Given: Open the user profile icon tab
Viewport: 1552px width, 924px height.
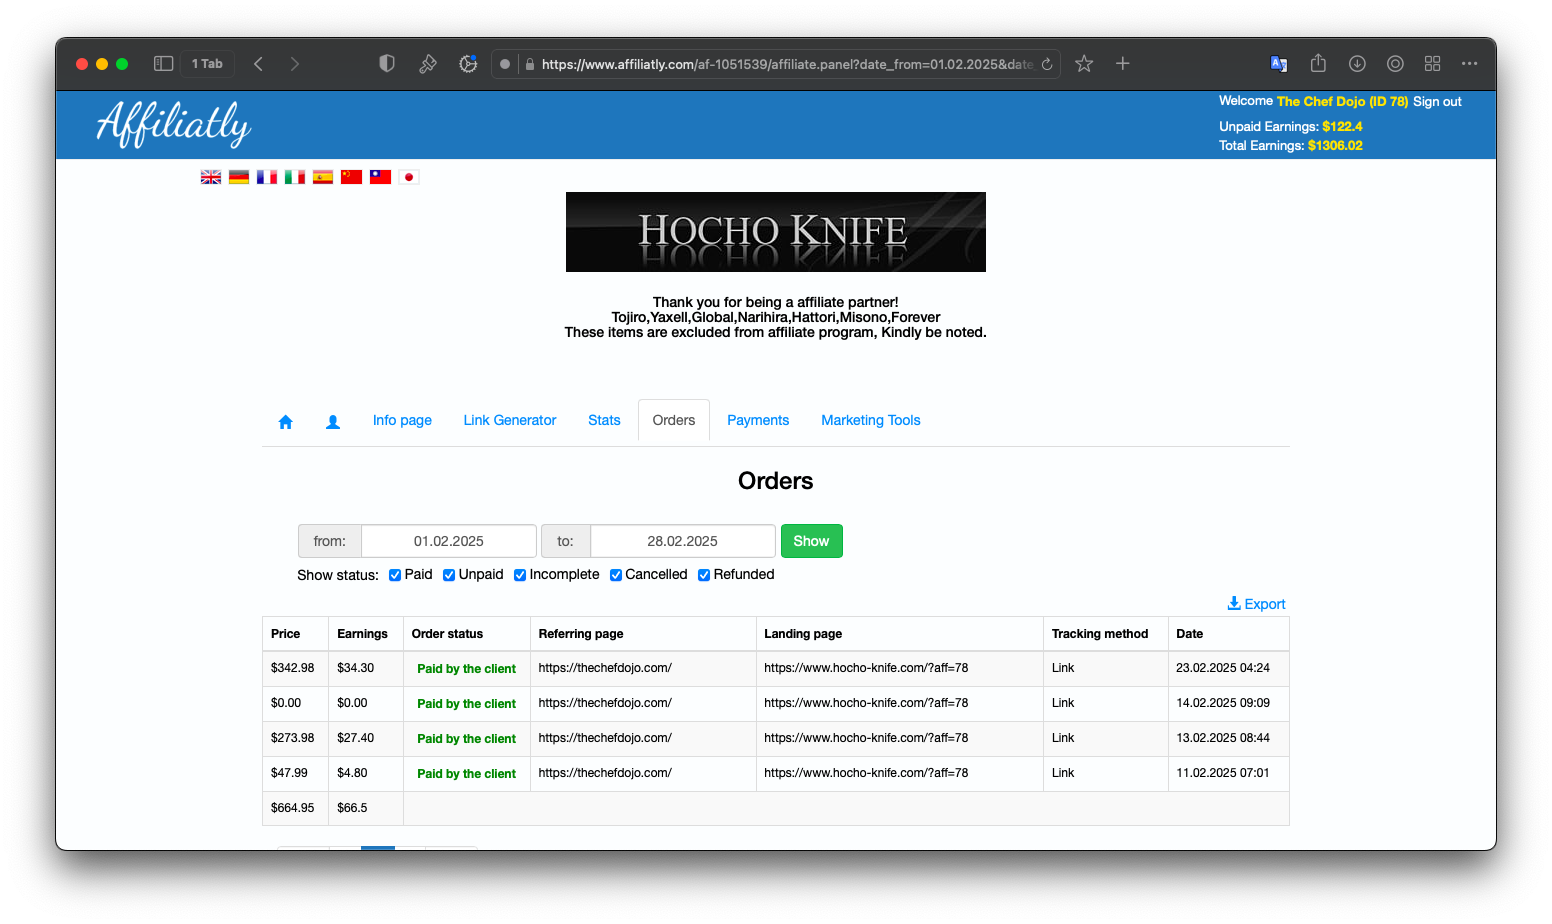Looking at the screenshot, I should (x=333, y=421).
